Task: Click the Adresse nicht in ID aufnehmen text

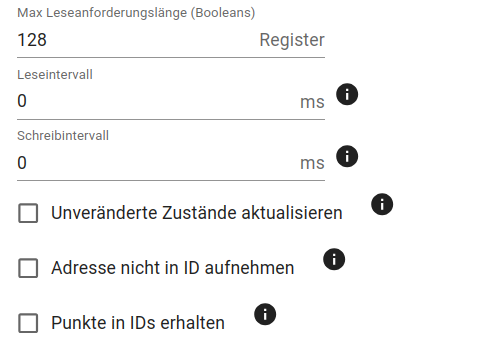Action: (173, 268)
